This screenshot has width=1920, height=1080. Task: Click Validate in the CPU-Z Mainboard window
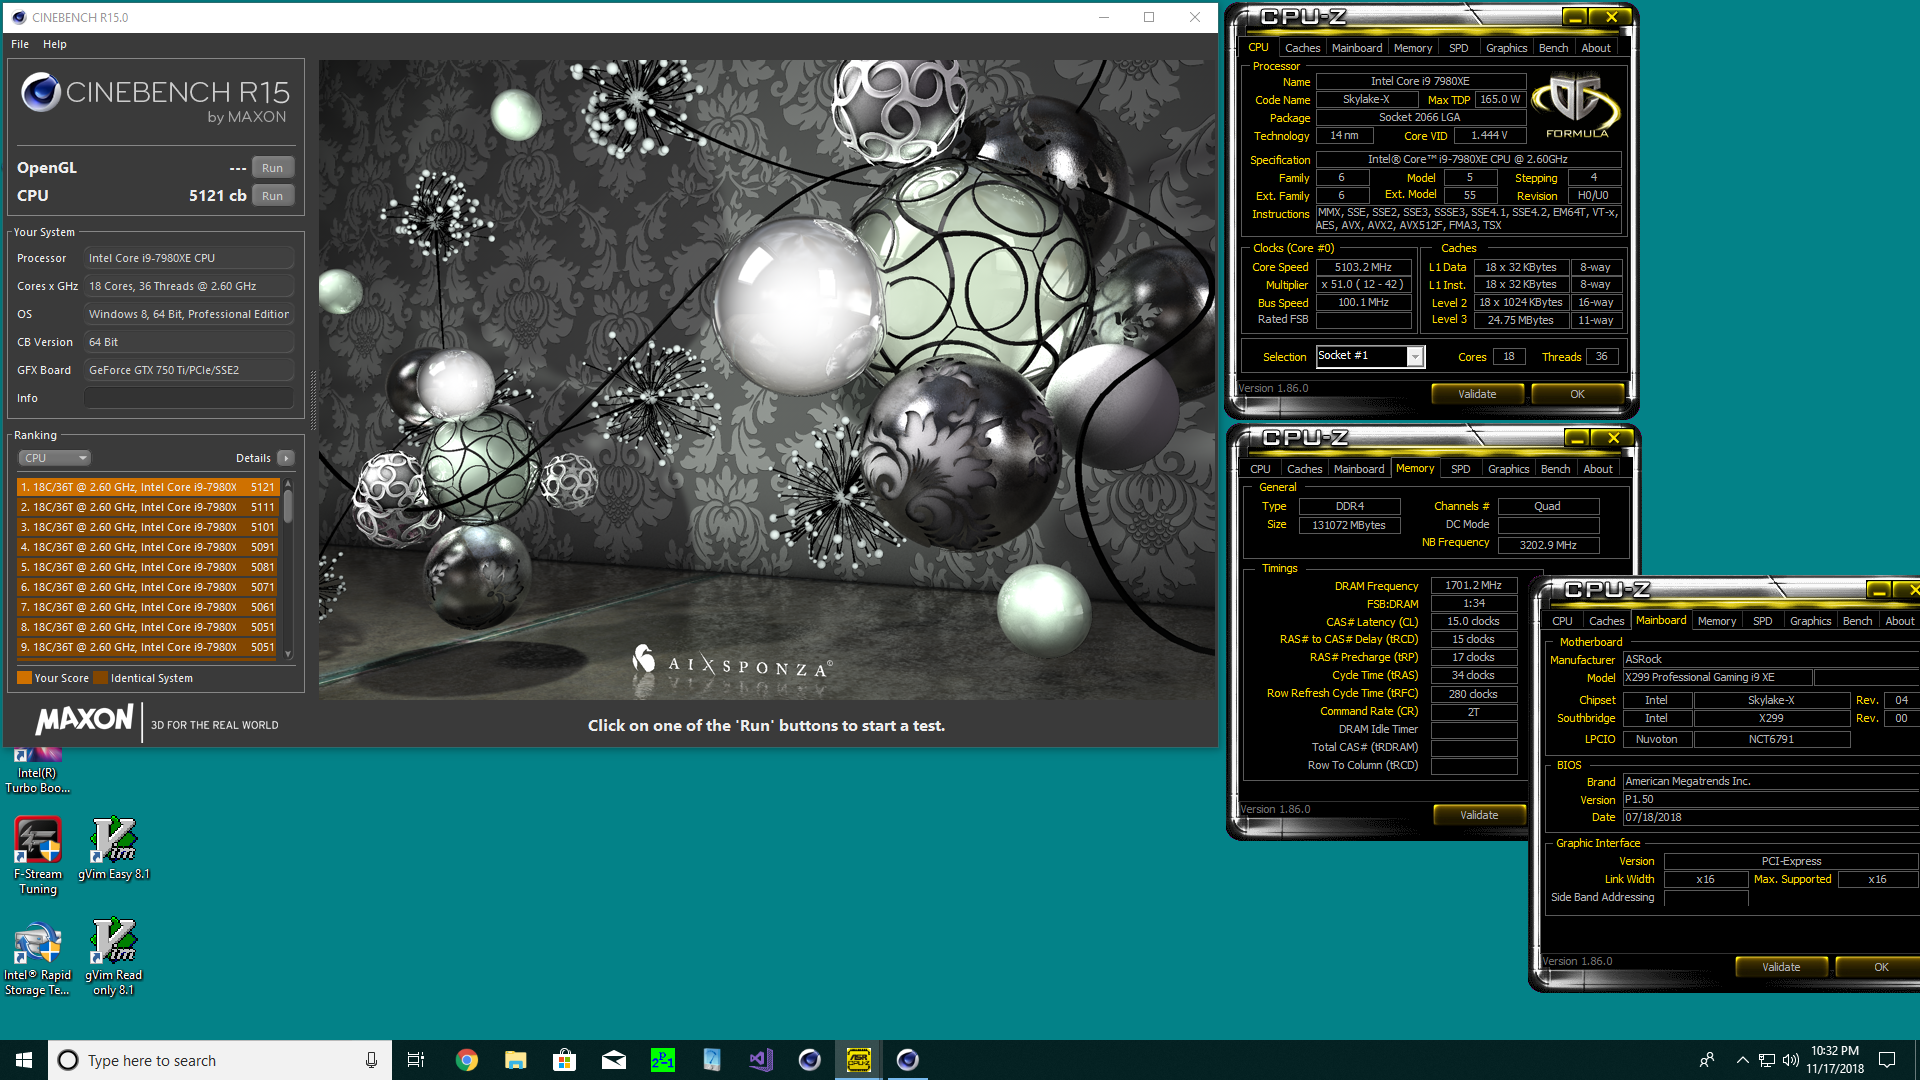pos(1781,967)
